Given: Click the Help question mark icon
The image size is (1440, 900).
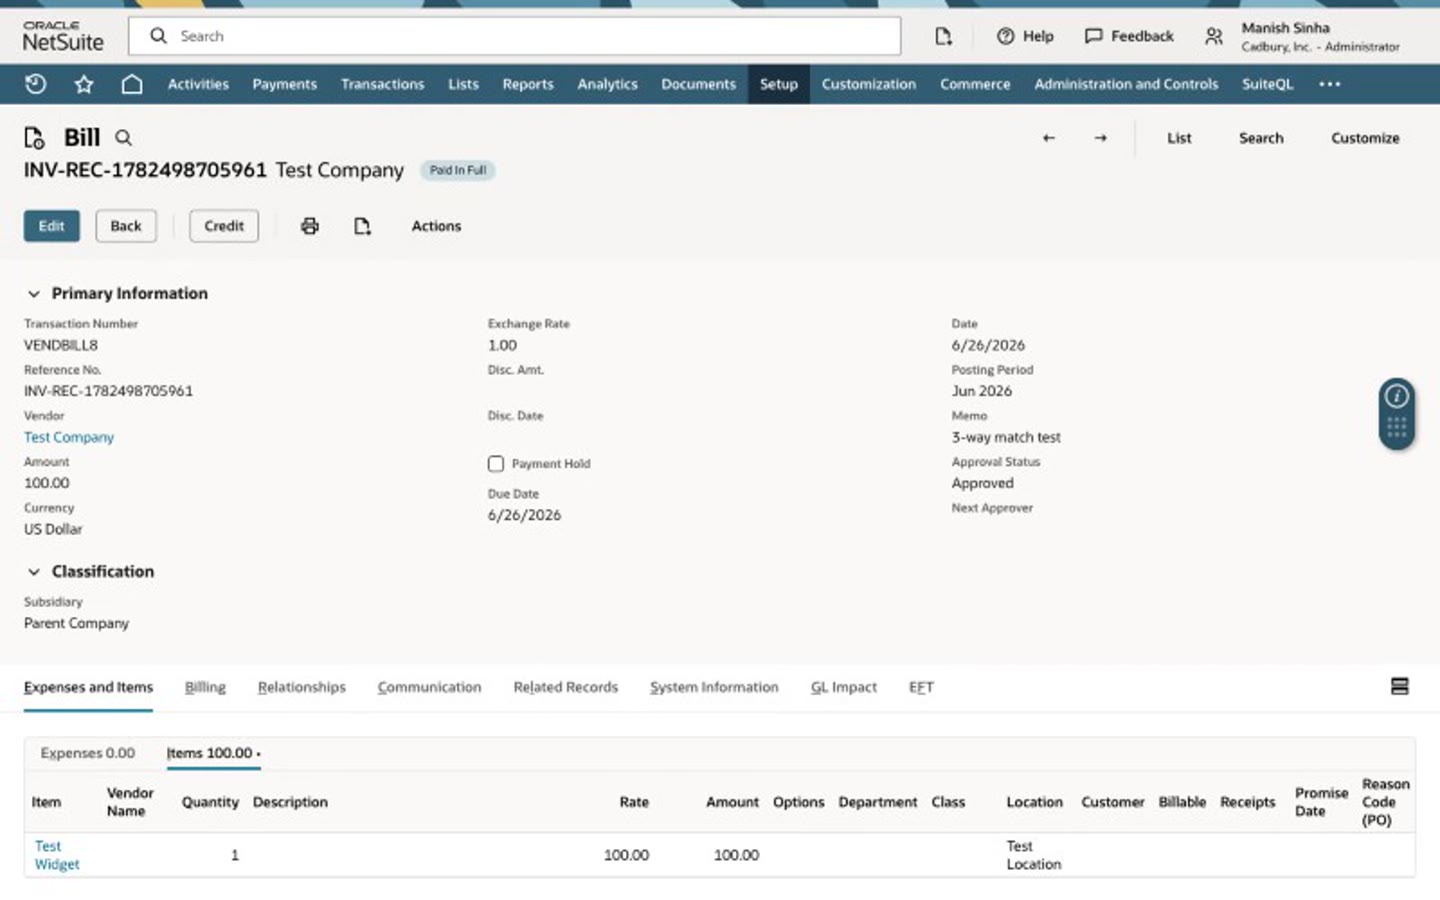Looking at the screenshot, I should coord(1005,36).
